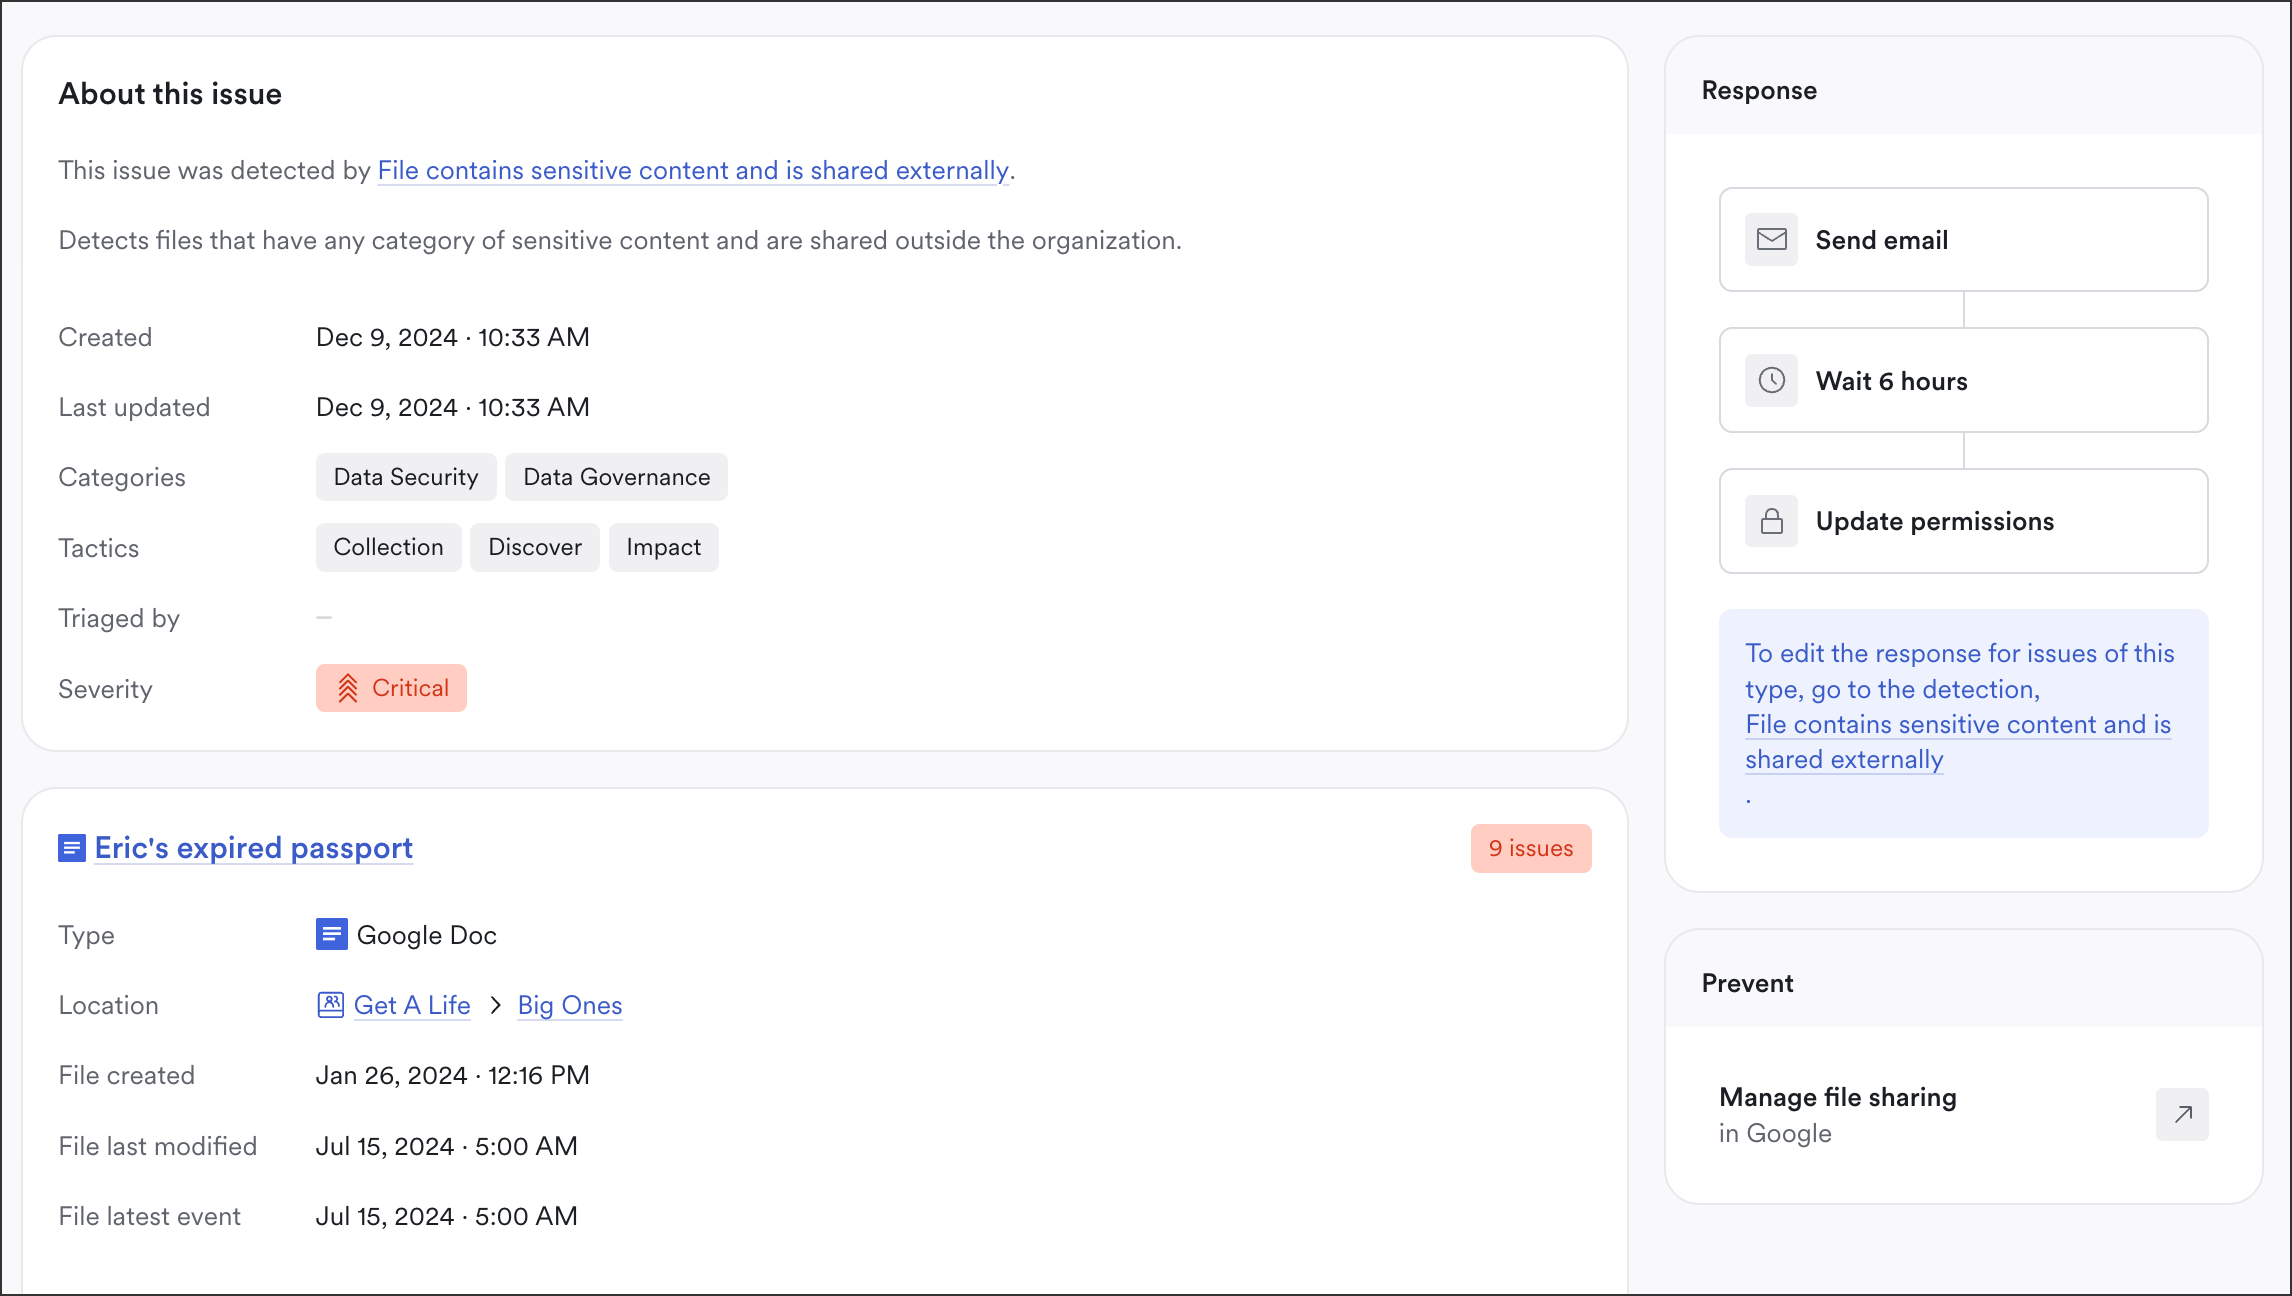Click the envelope icon in Send email
The width and height of the screenshot is (2292, 1296).
click(x=1771, y=240)
